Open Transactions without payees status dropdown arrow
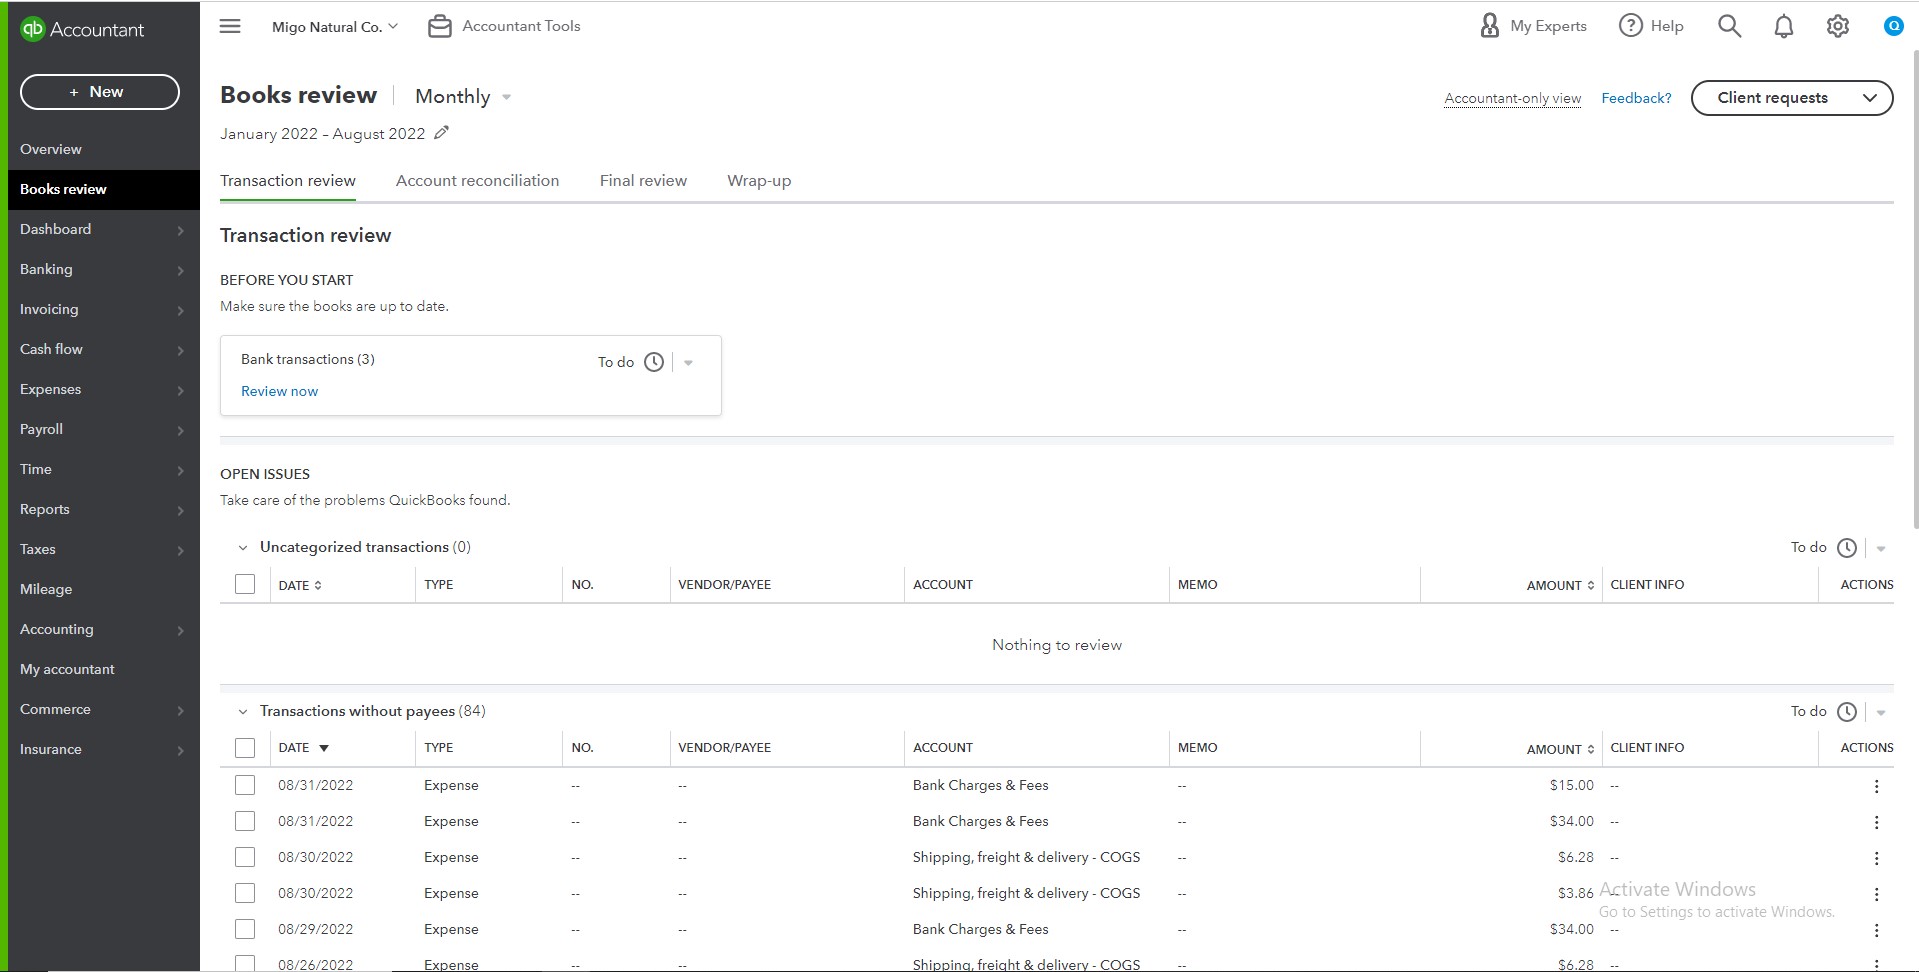Screen dimensions: 1919x972 (x=1881, y=713)
